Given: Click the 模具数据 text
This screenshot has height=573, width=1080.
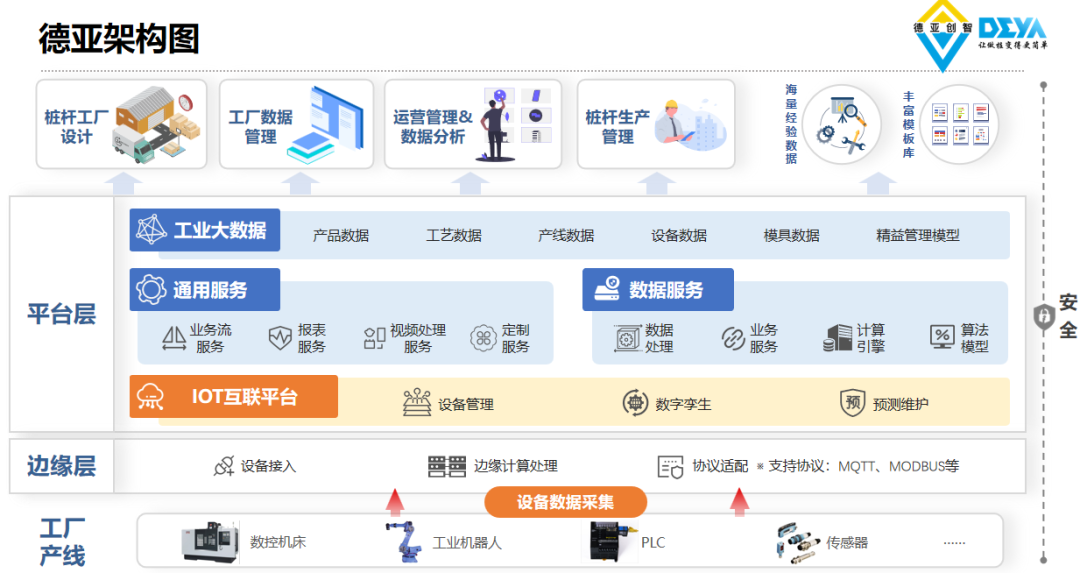Looking at the screenshot, I should tap(791, 236).
